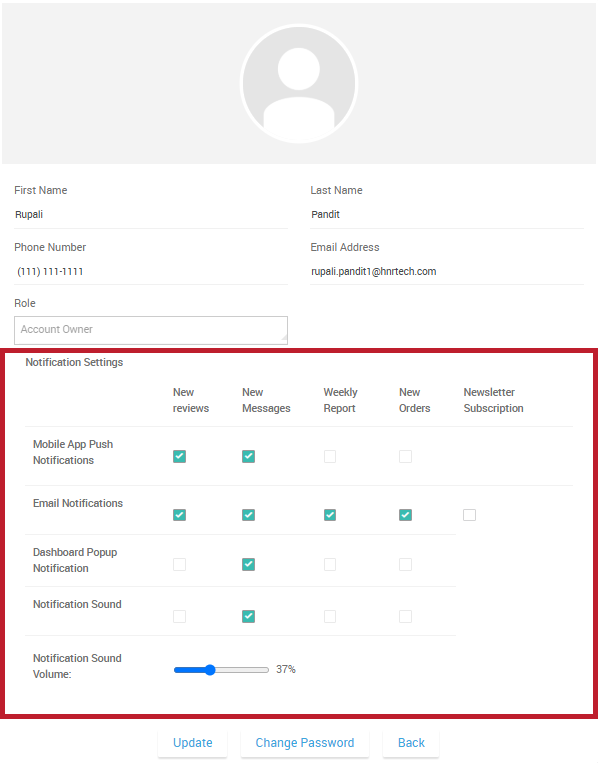The width and height of the screenshot is (598, 763).
Task: Click the Notification Sound Volume label
Action: click(77, 666)
